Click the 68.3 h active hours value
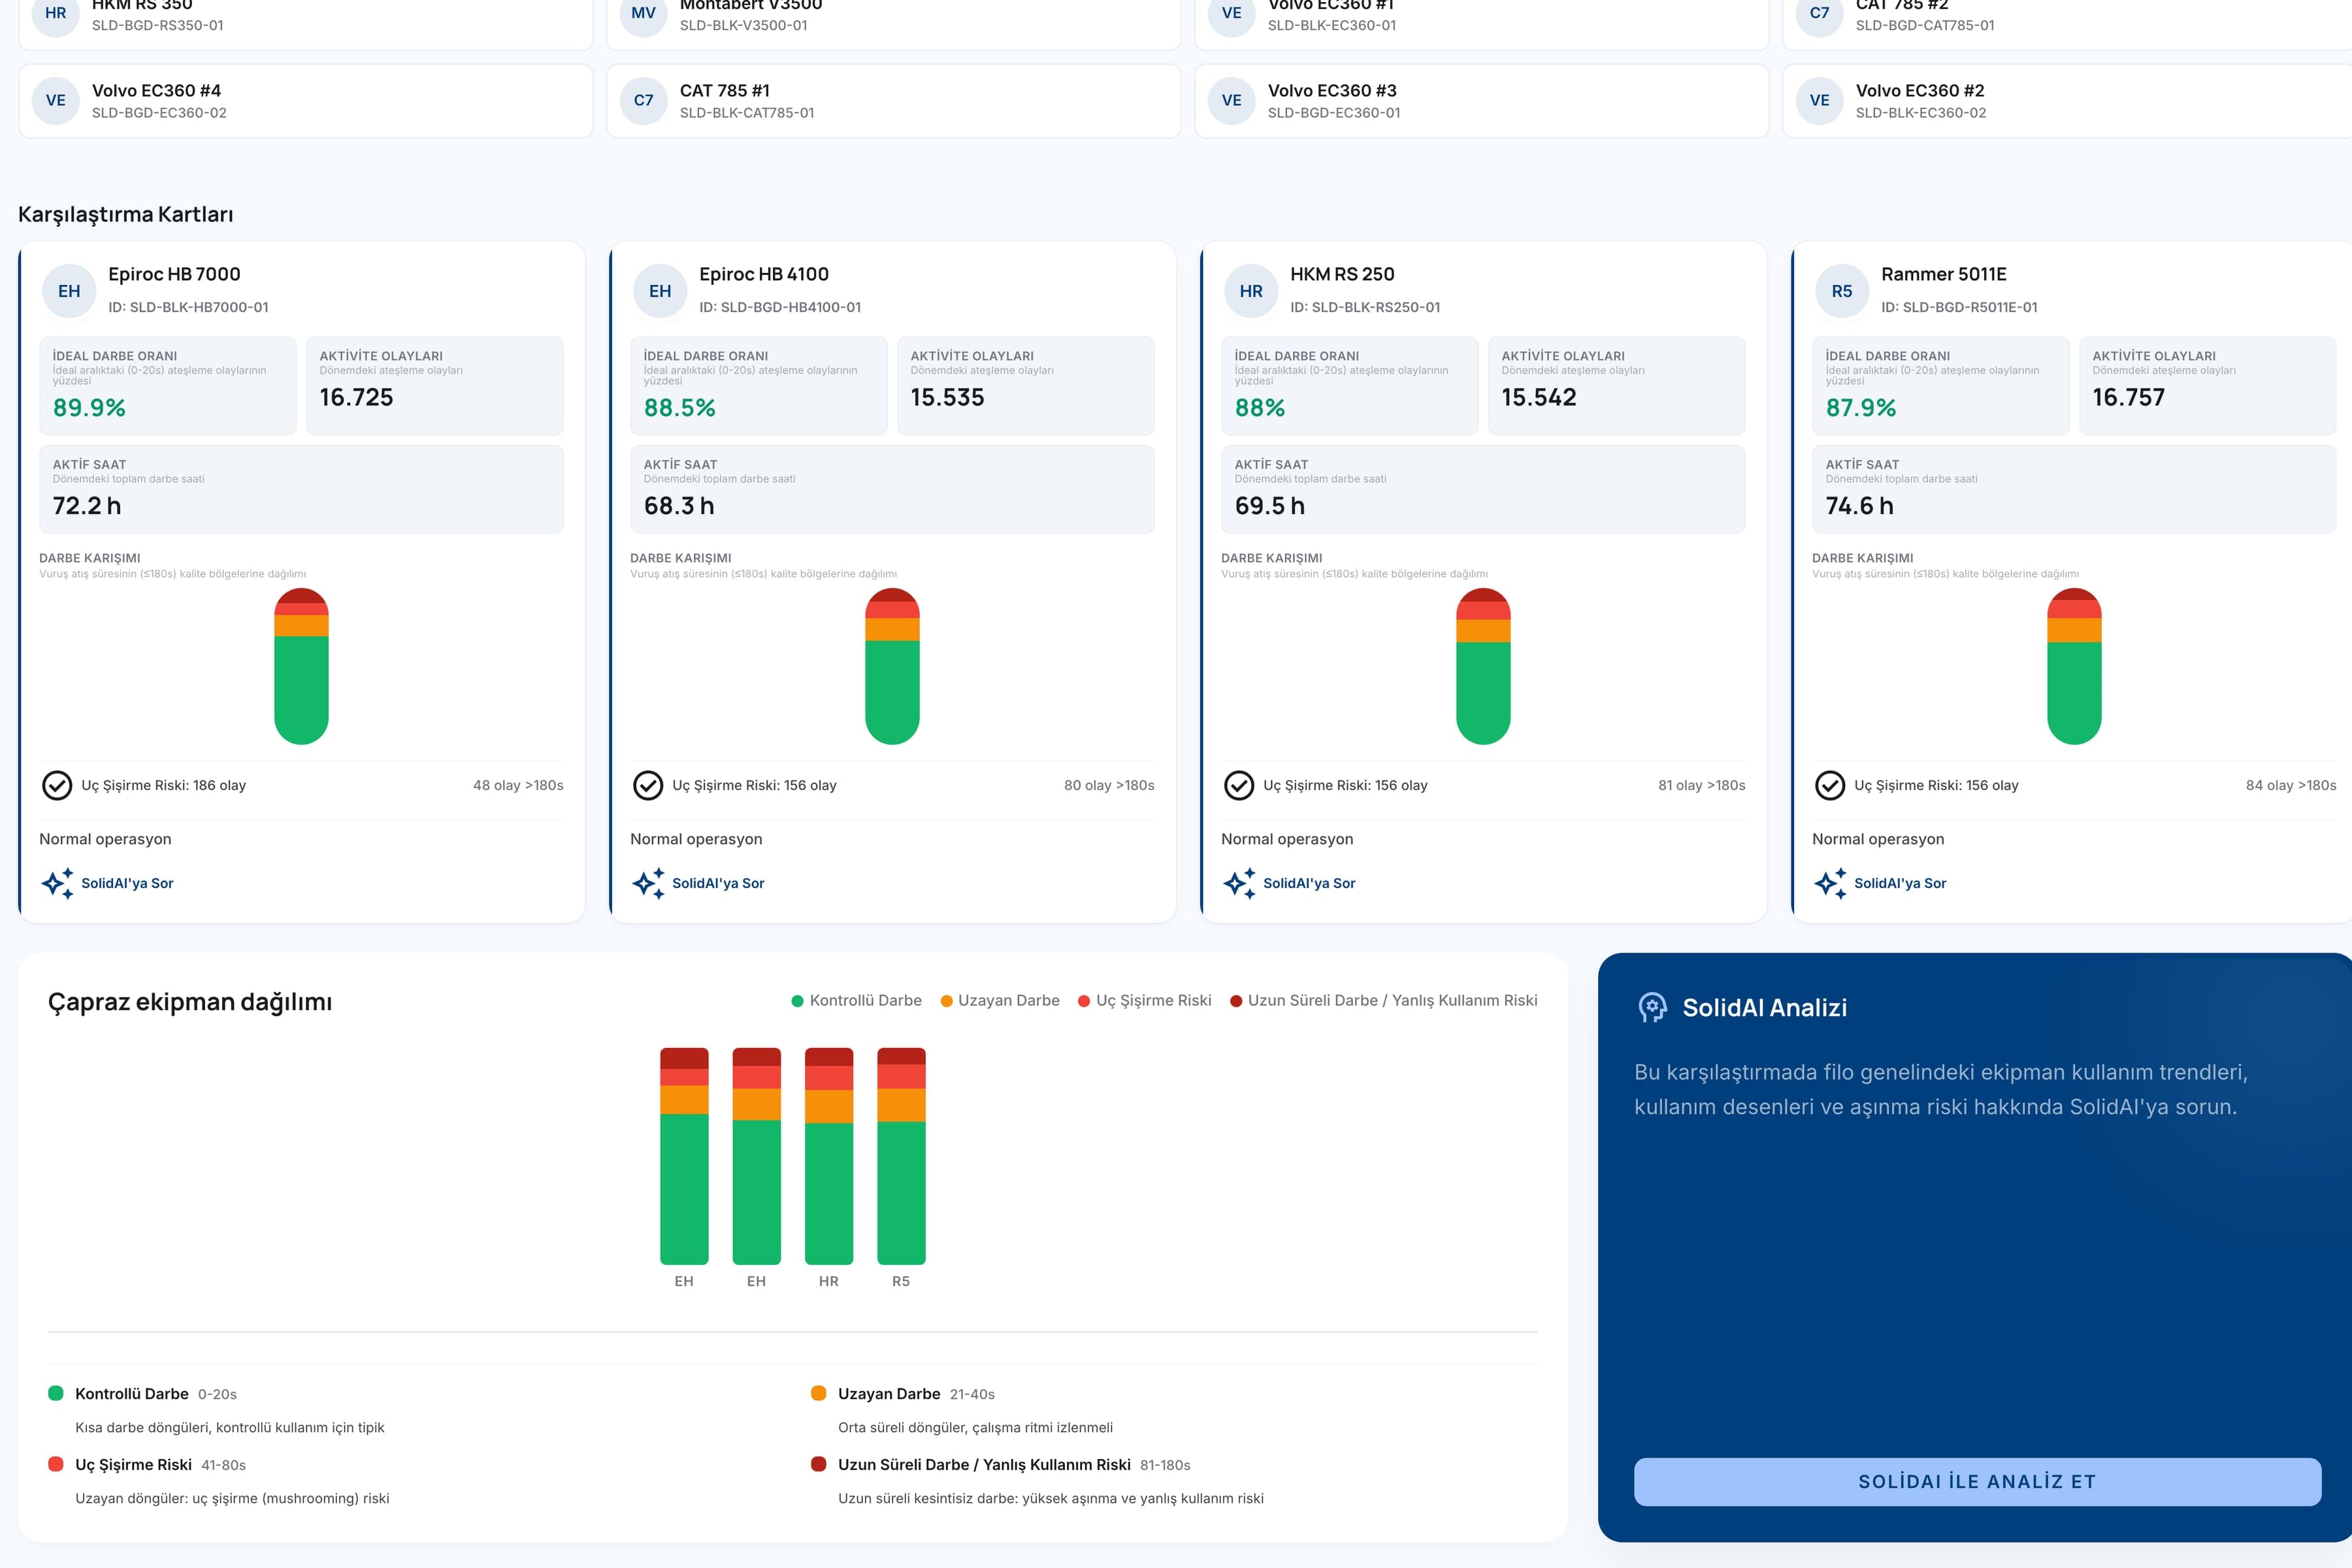The width and height of the screenshot is (2352, 1568). (x=679, y=506)
